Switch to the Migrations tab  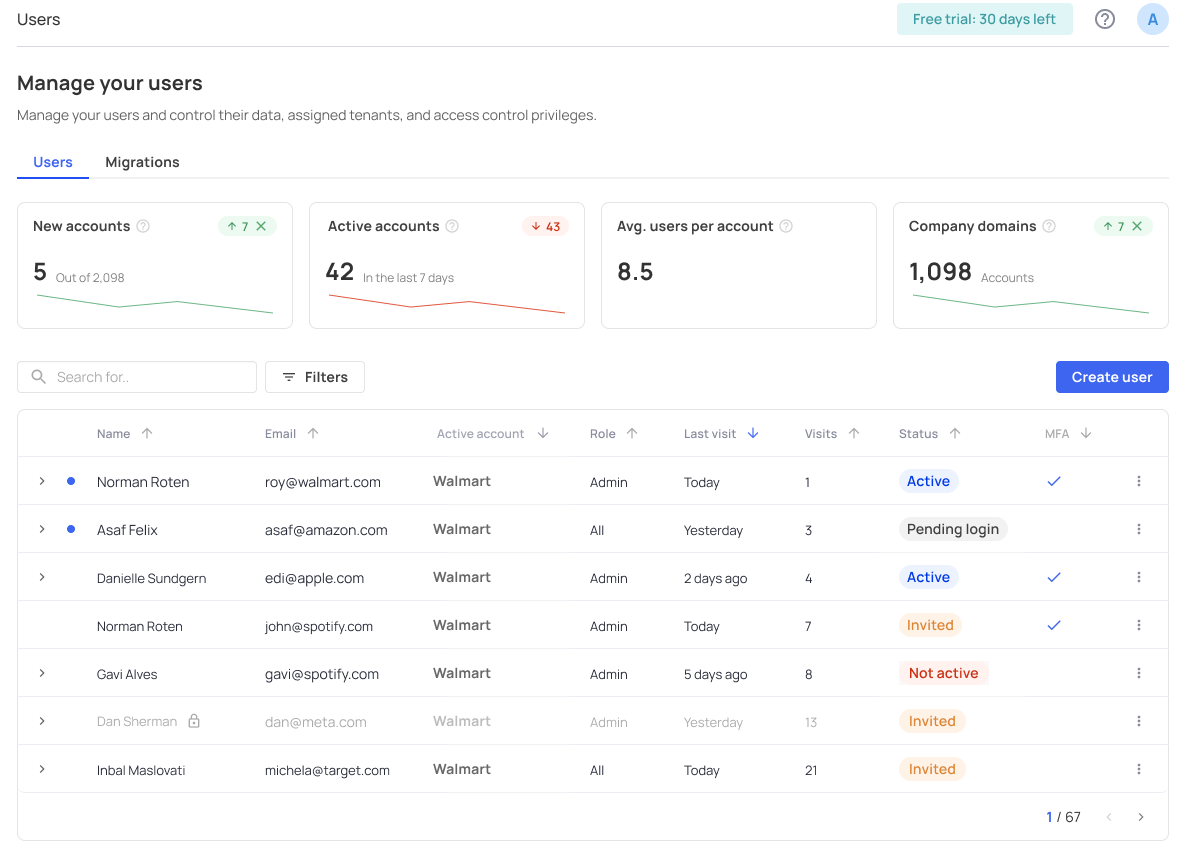pyautogui.click(x=142, y=162)
